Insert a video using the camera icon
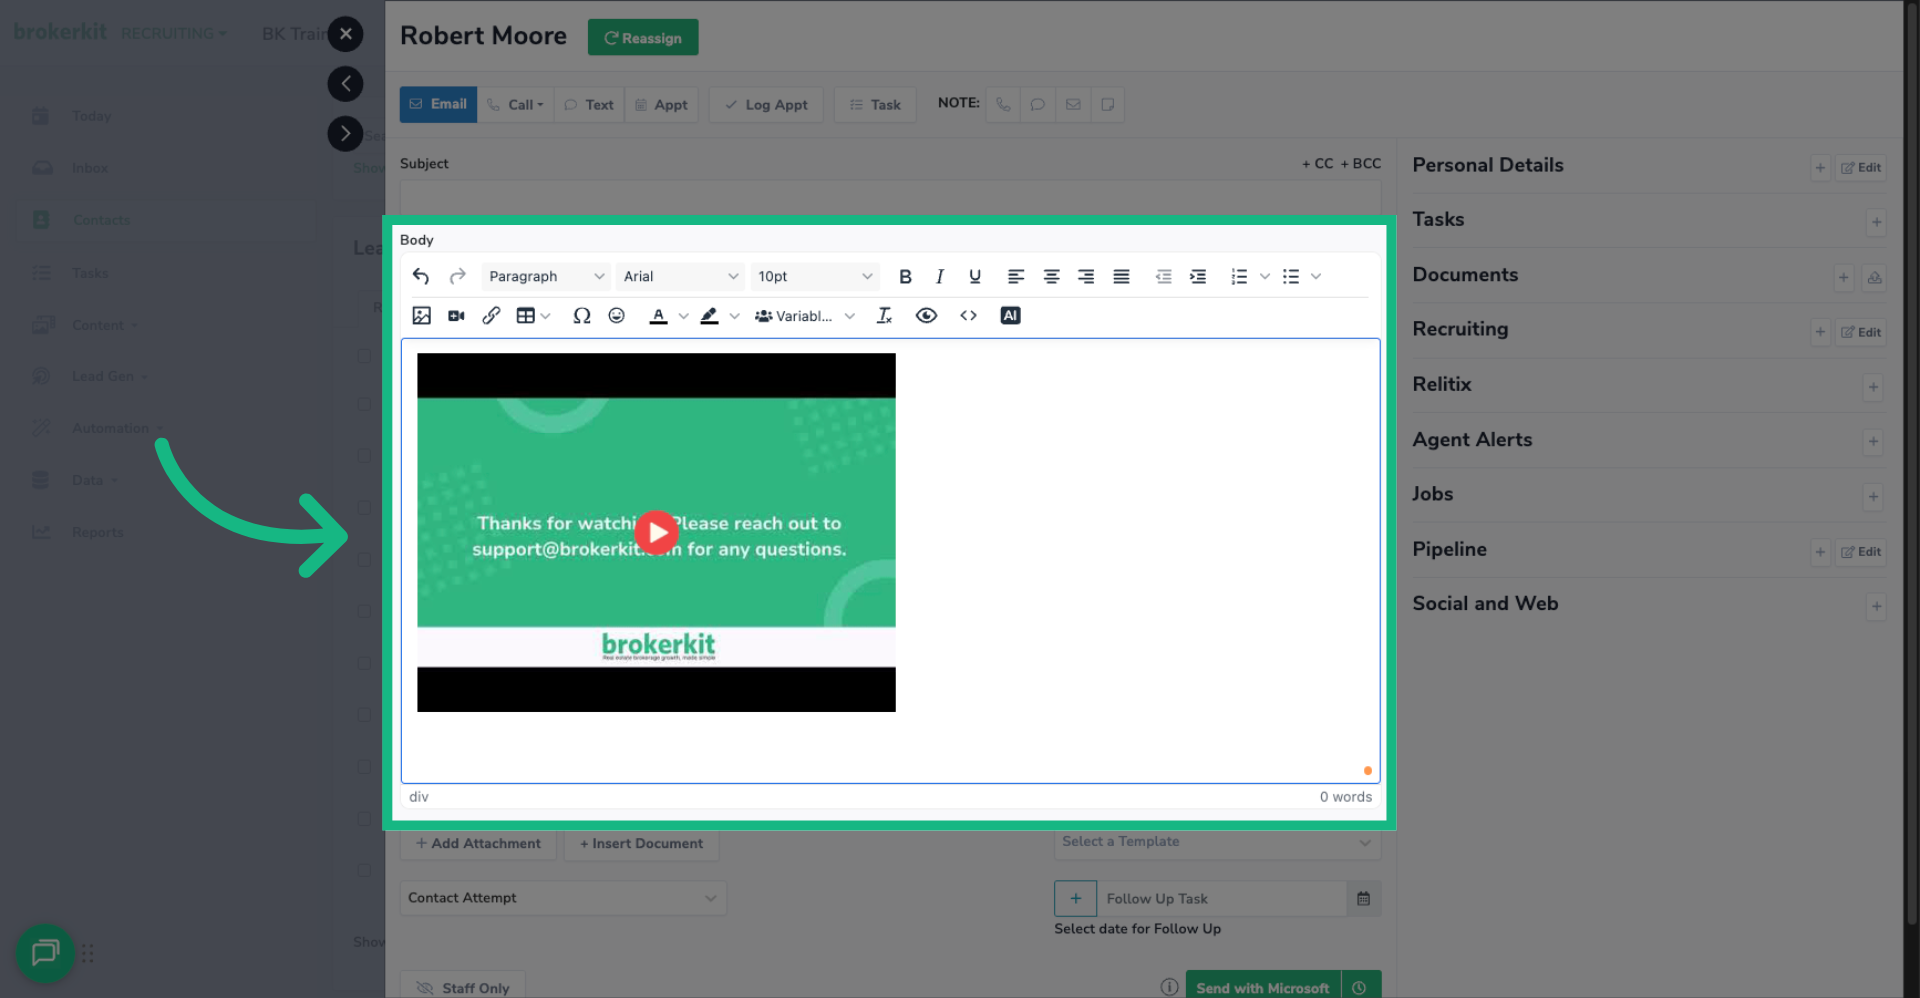The height and width of the screenshot is (998, 1920). (456, 315)
